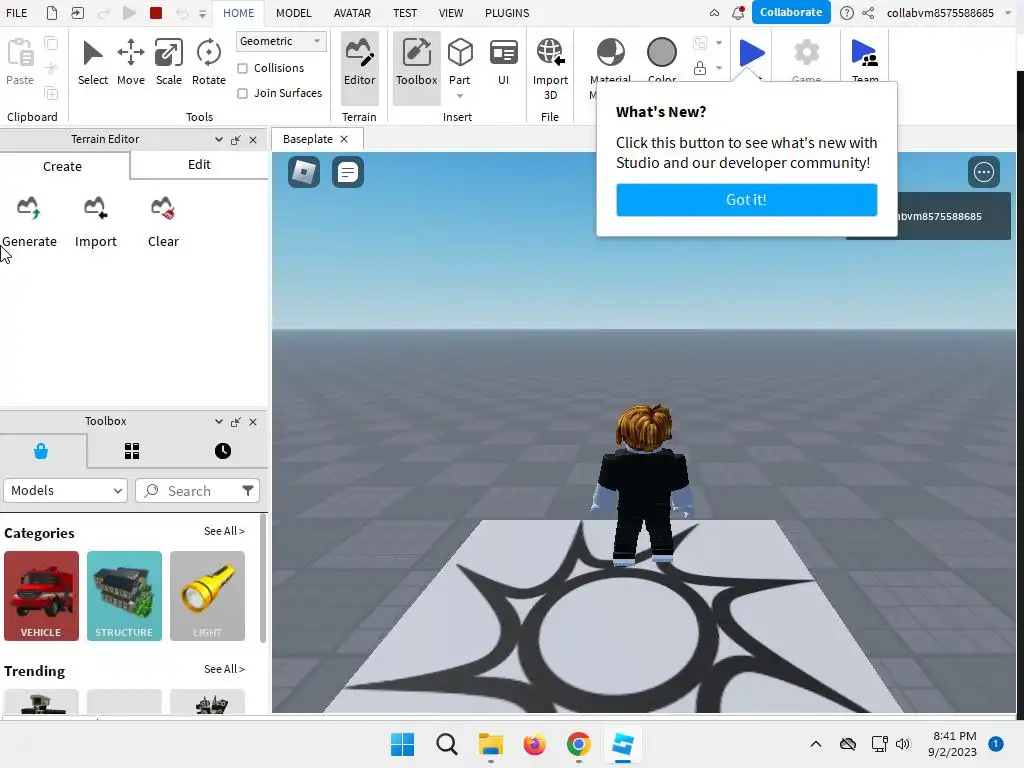Activate the Move tool
1024x768 pixels.
pos(131,62)
